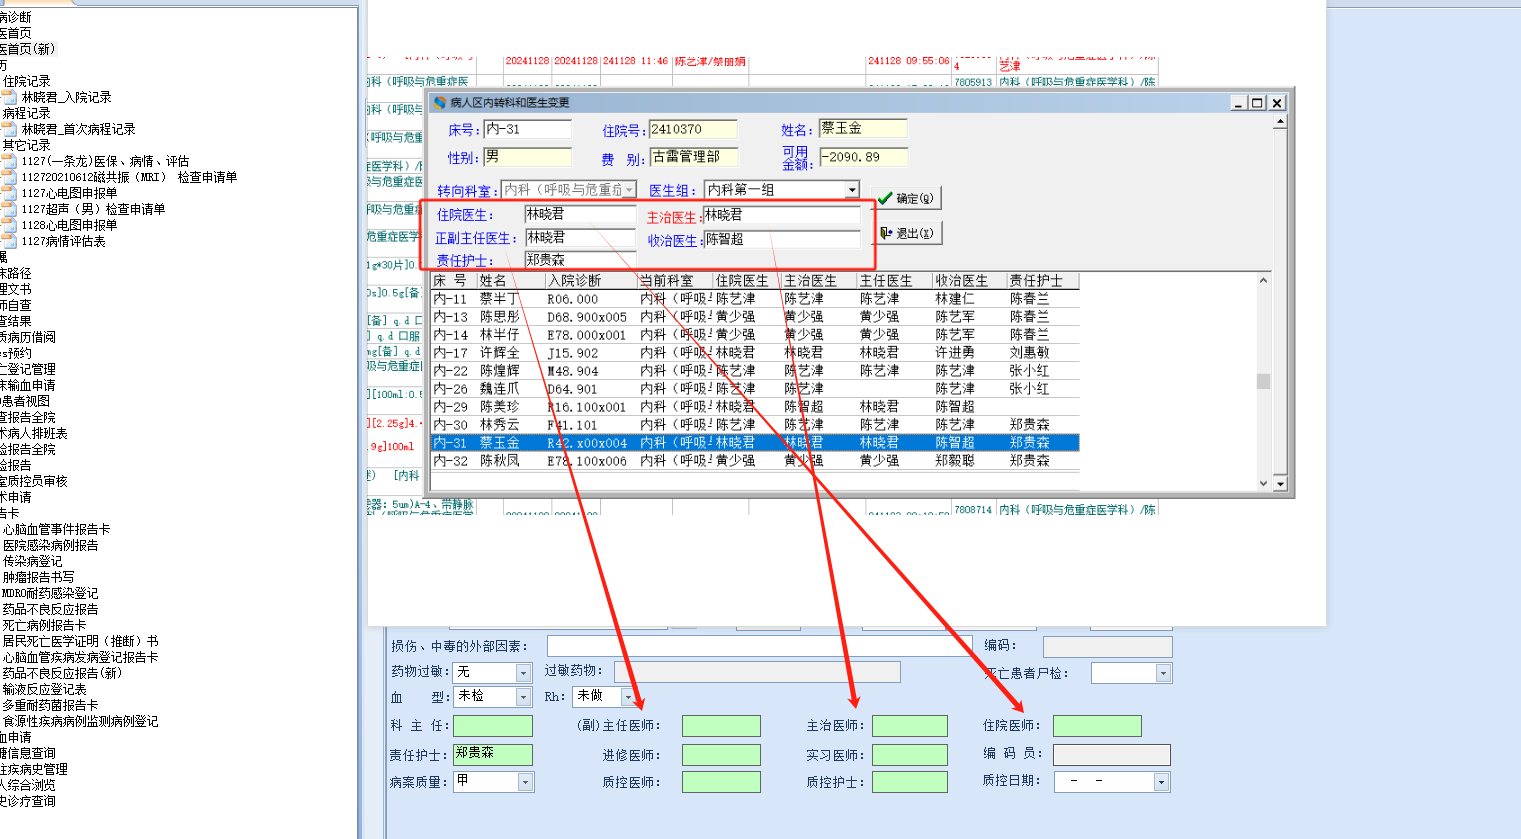Select the 其它记录 tree node
Viewport: 1521px width, 839px height.
(x=26, y=145)
